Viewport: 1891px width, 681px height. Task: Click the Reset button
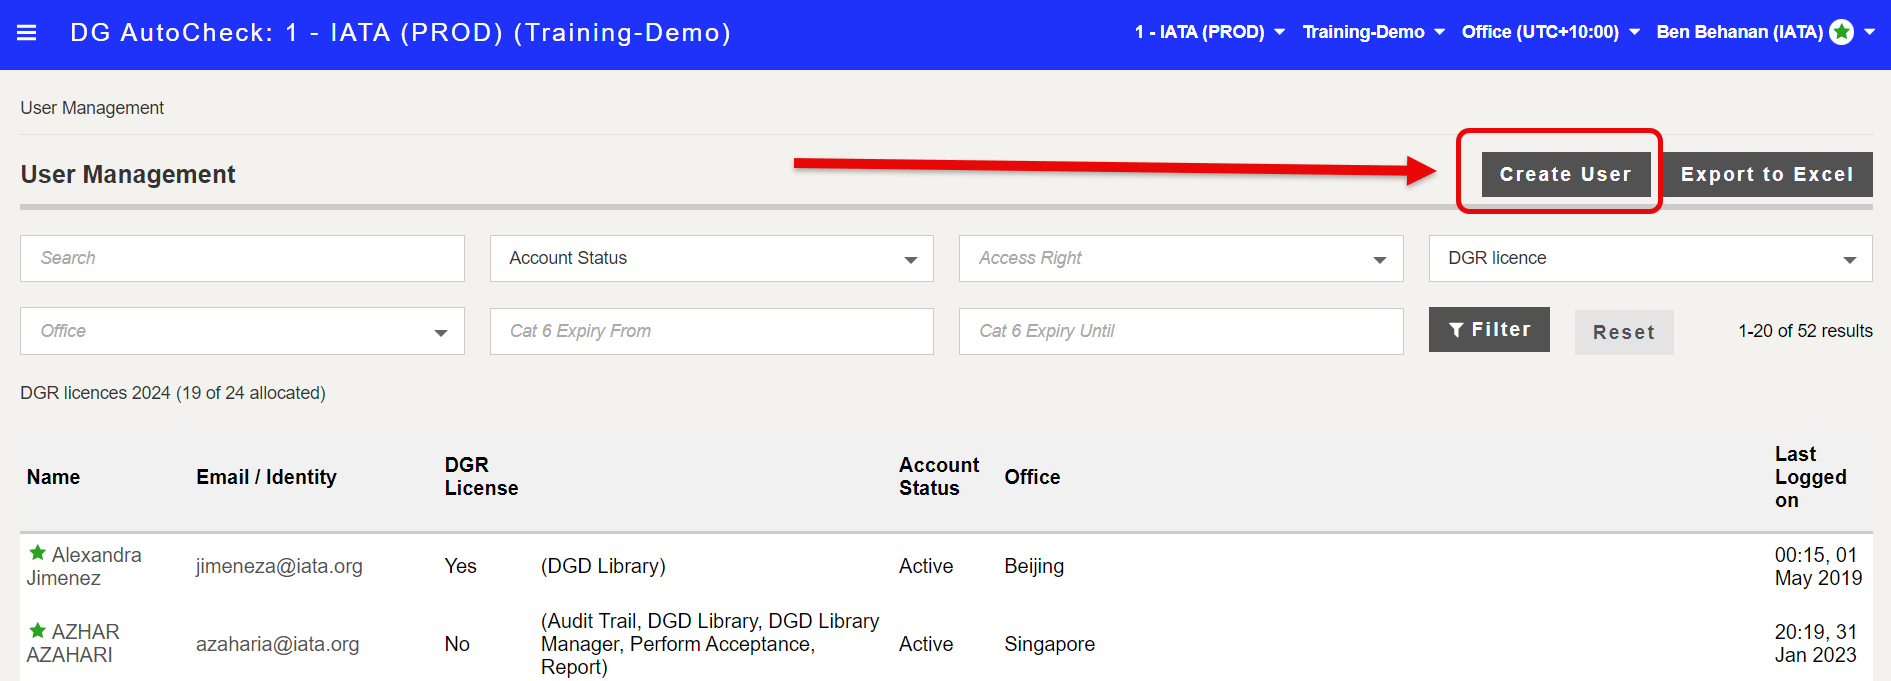click(1624, 332)
